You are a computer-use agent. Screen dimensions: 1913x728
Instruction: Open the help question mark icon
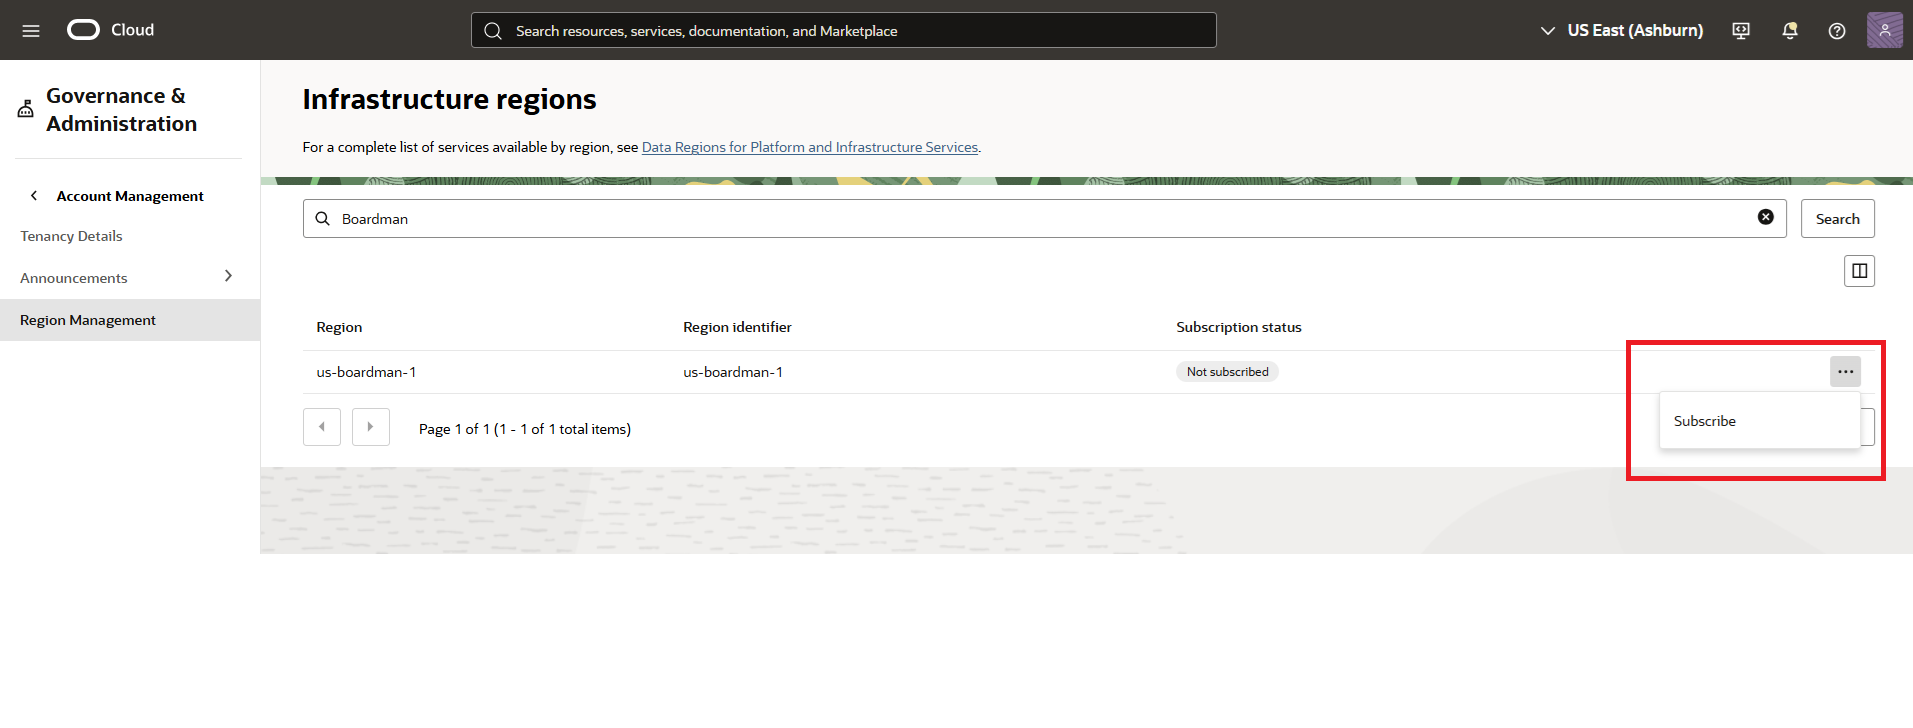point(1837,31)
